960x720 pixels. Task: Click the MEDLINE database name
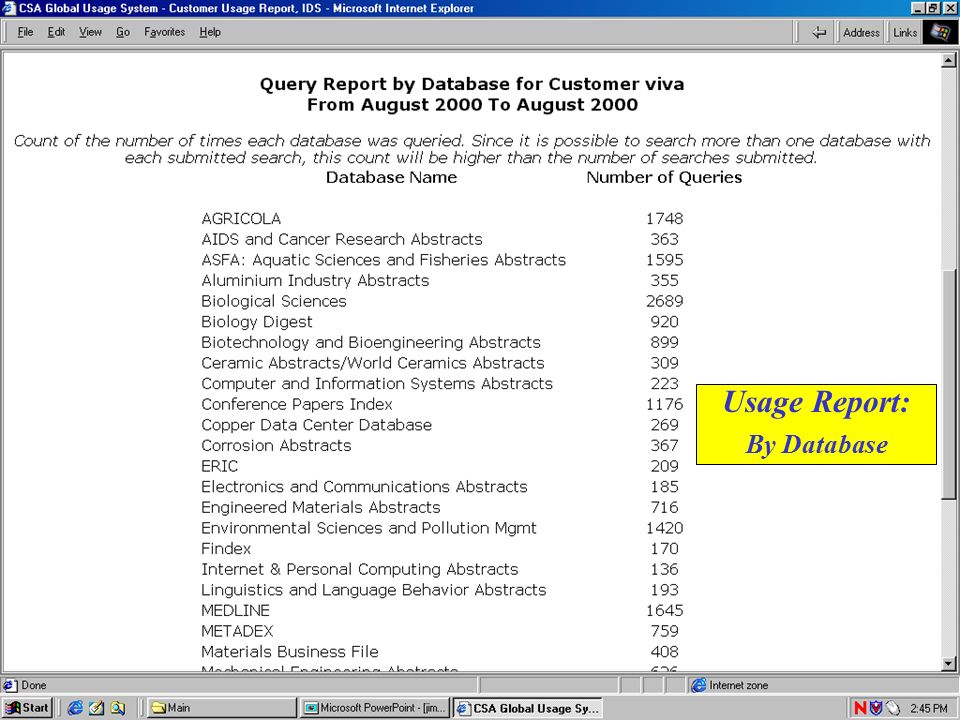(x=235, y=610)
